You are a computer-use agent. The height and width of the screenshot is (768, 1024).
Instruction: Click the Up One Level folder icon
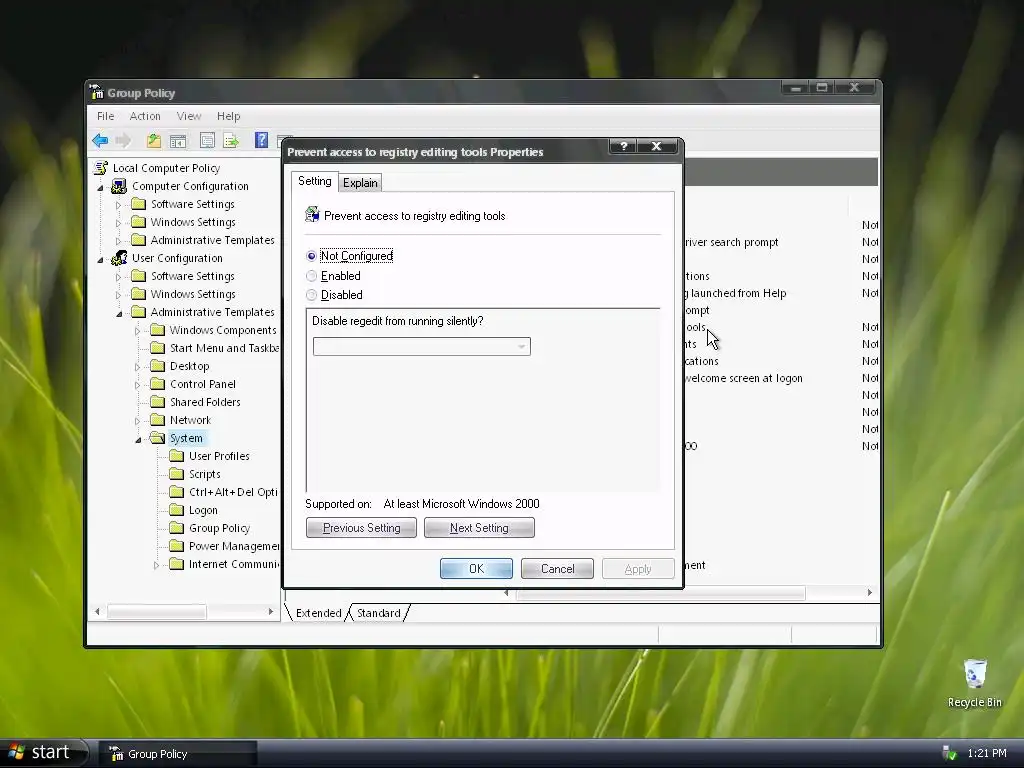pos(153,140)
